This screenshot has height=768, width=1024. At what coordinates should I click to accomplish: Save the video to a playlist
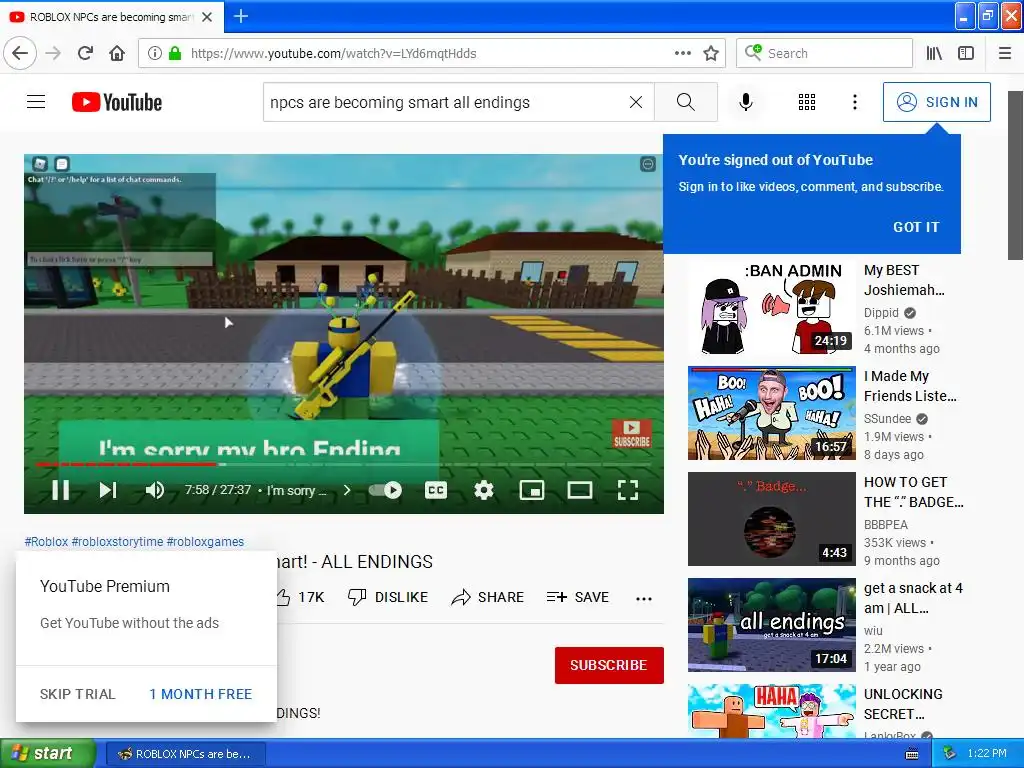click(578, 597)
